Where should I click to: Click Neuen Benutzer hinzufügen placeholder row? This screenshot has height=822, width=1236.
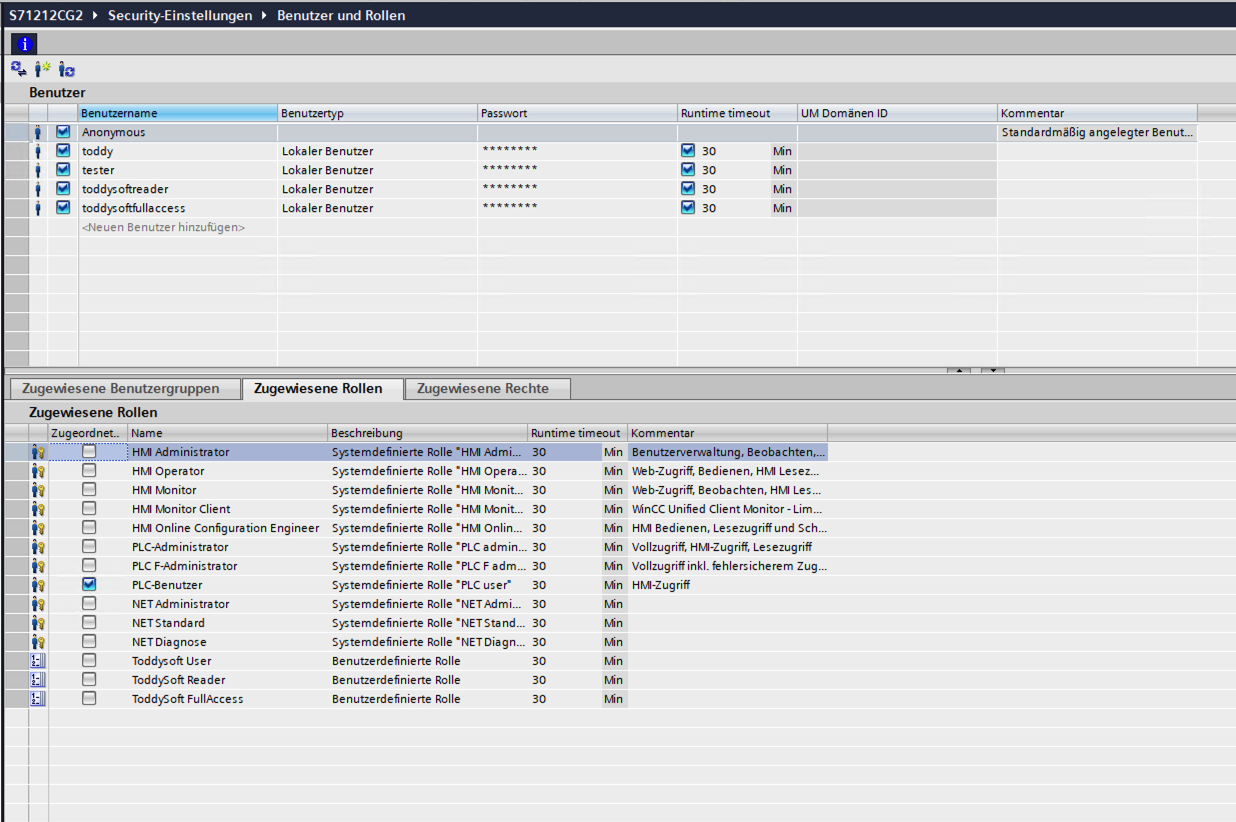coord(163,227)
